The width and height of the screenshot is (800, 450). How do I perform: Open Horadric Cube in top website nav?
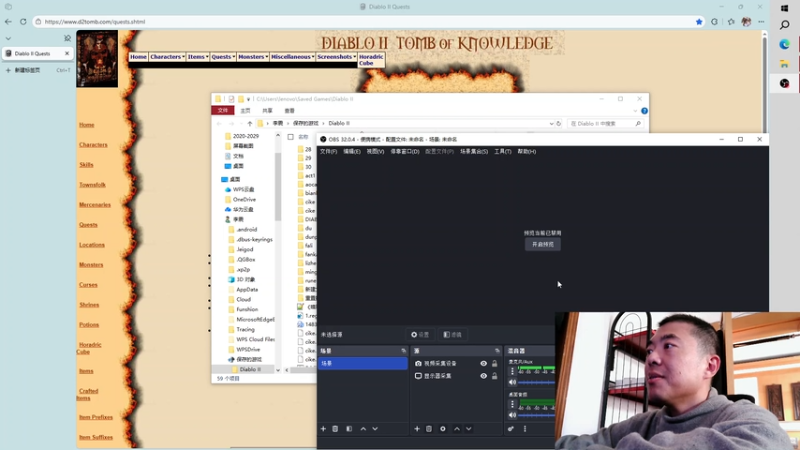click(x=371, y=60)
